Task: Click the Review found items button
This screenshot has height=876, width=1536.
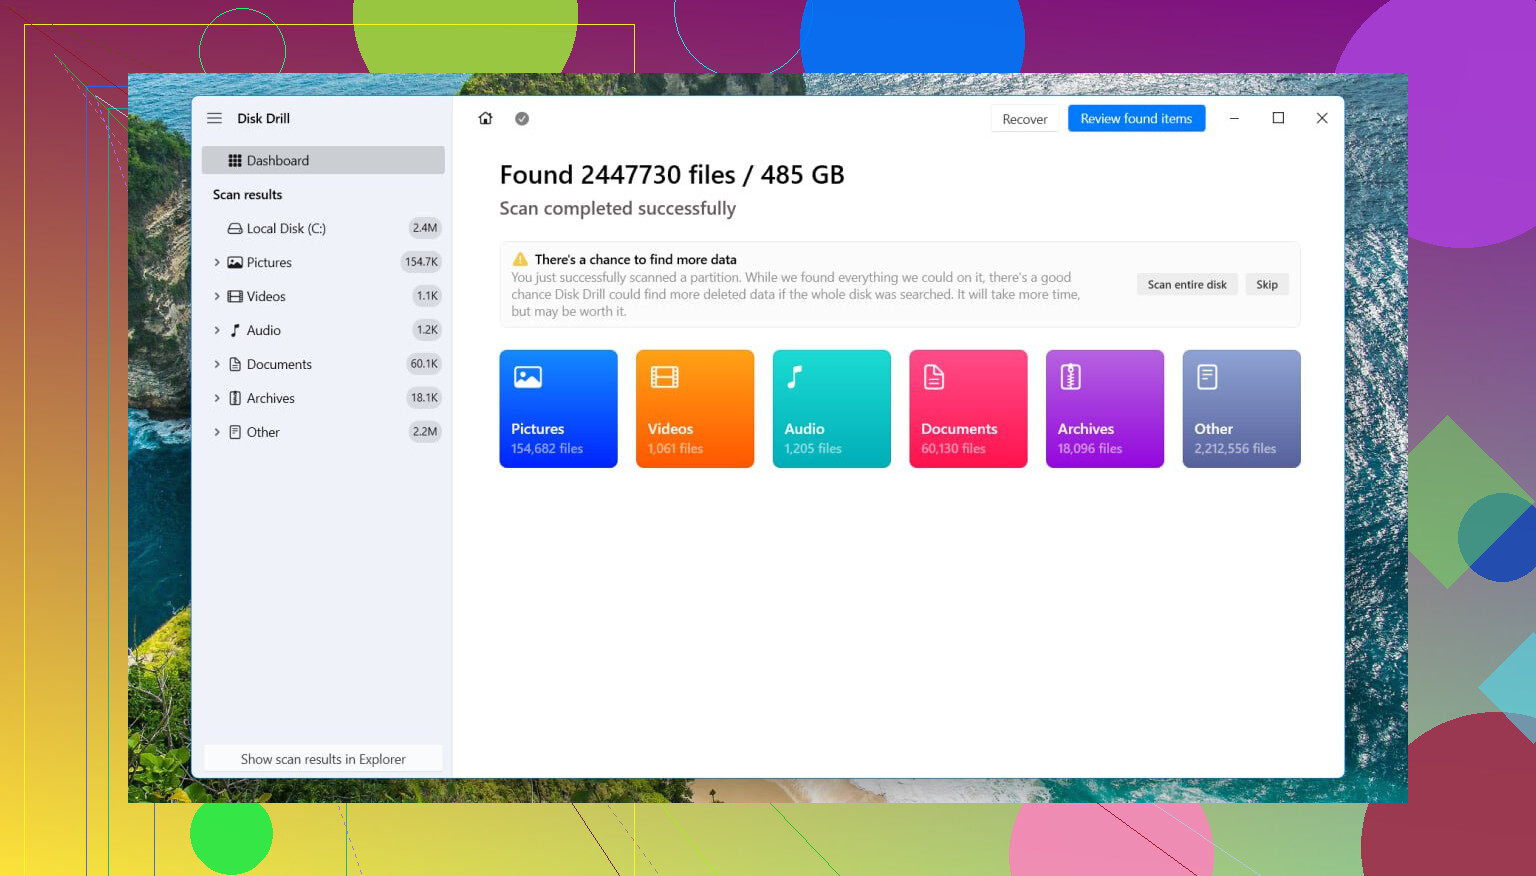Action: pyautogui.click(x=1136, y=118)
